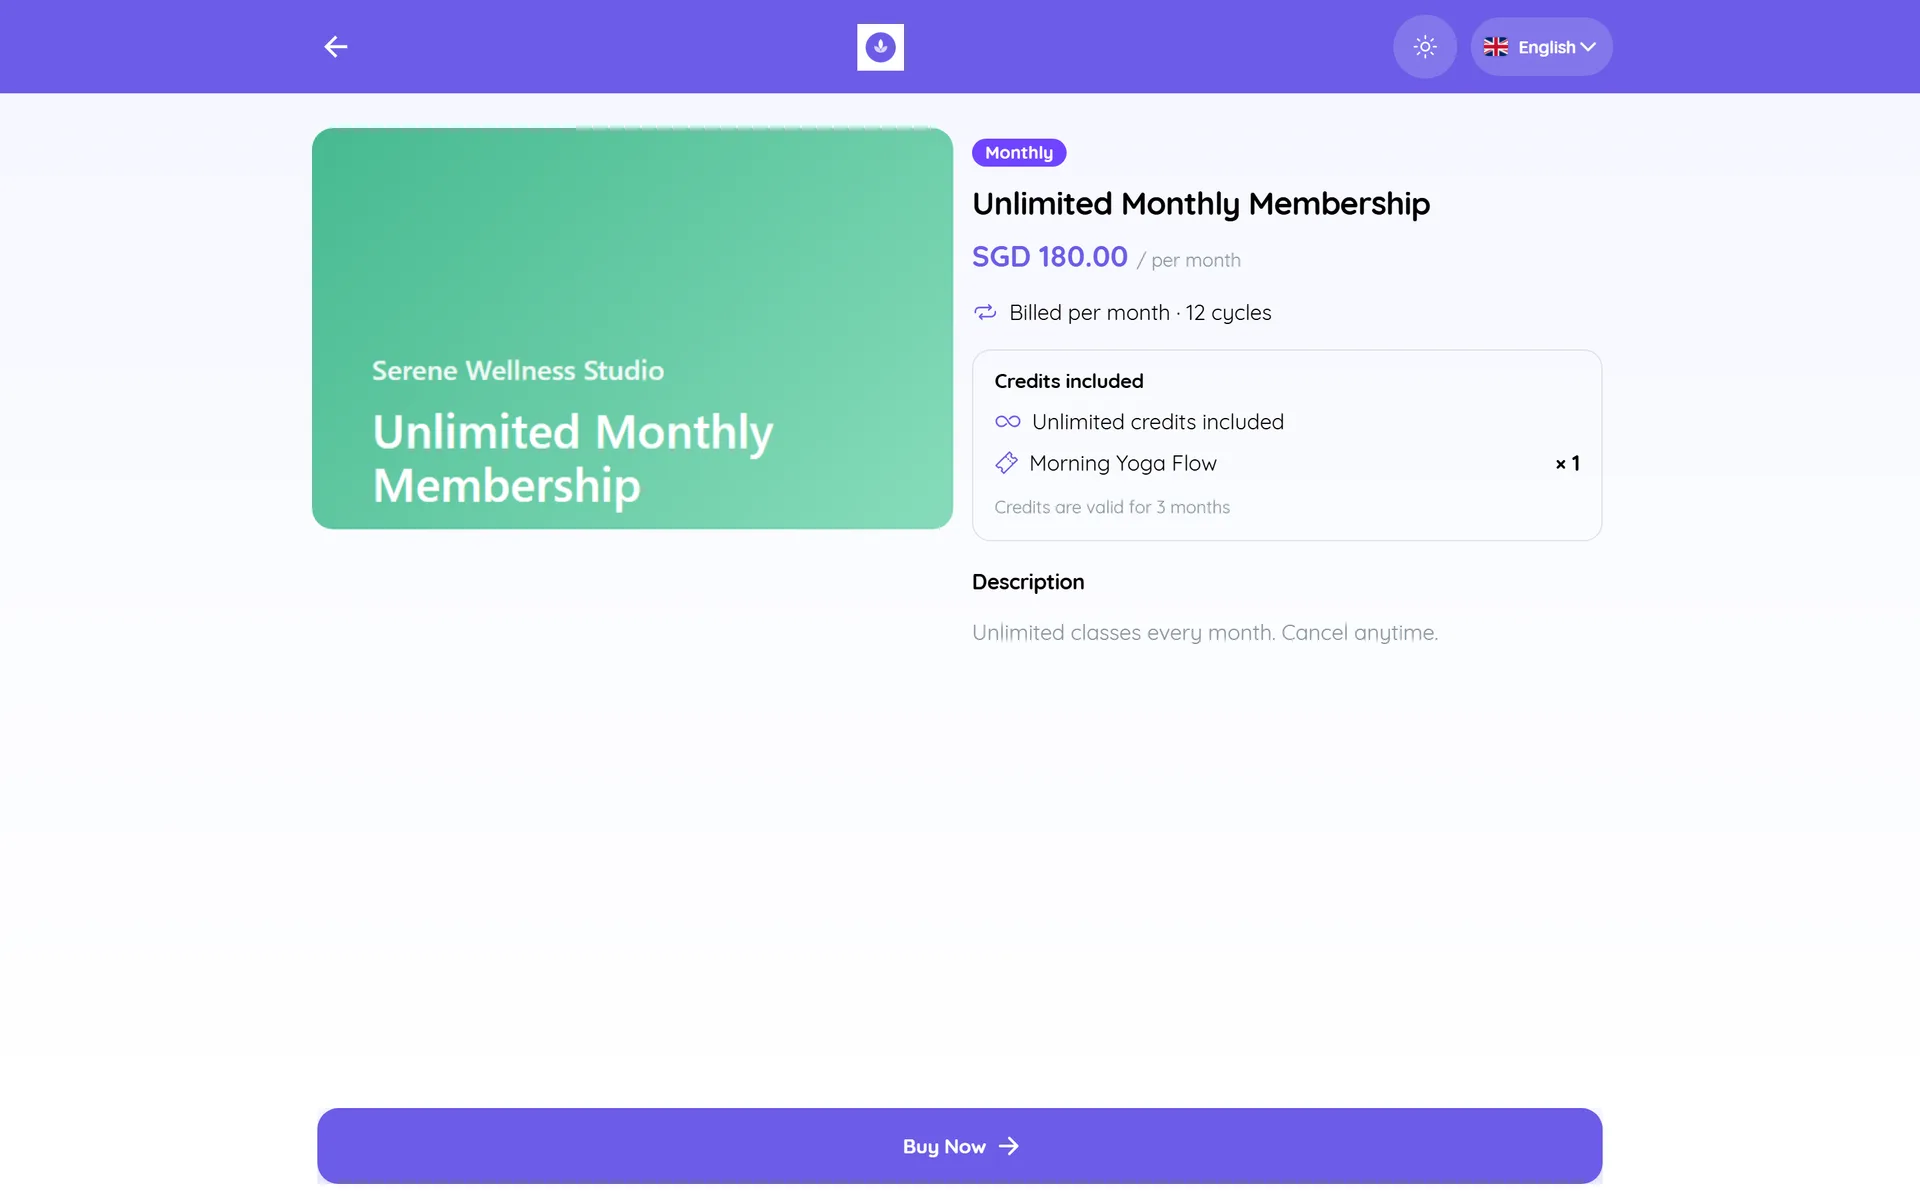
Task: Go back using the left arrow
Action: (x=336, y=47)
